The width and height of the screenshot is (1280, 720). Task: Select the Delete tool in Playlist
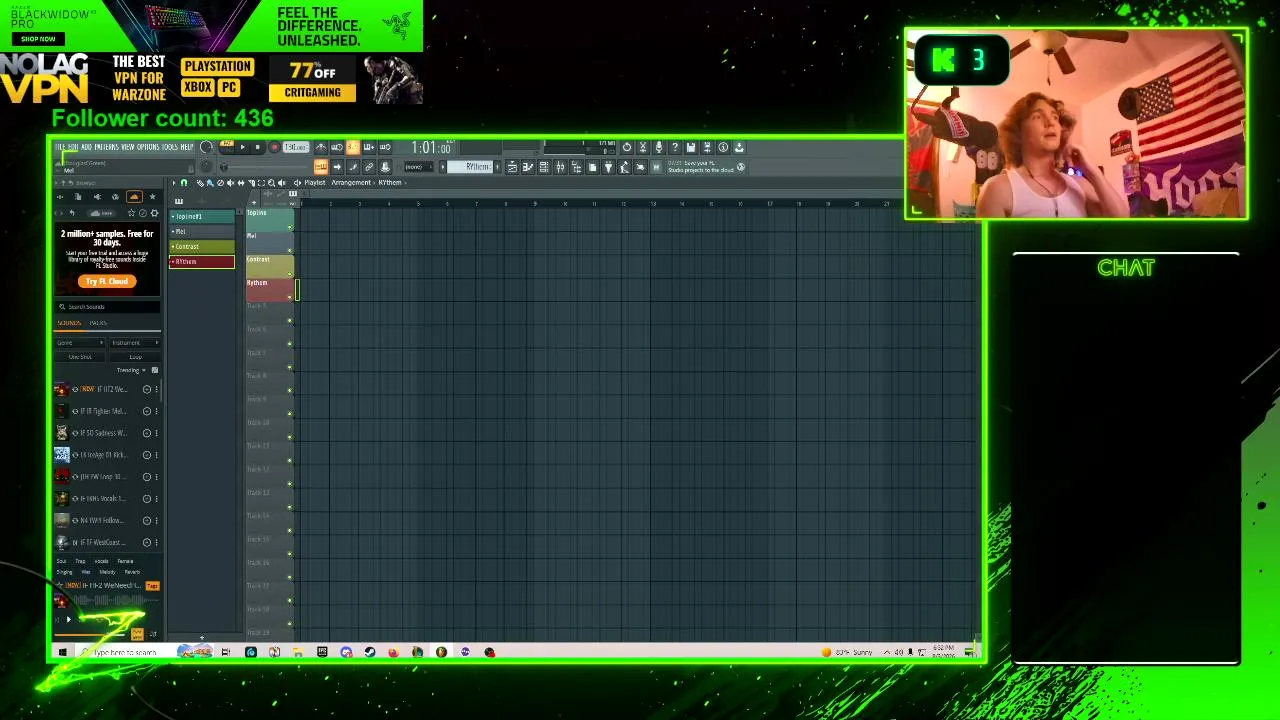click(x=220, y=183)
